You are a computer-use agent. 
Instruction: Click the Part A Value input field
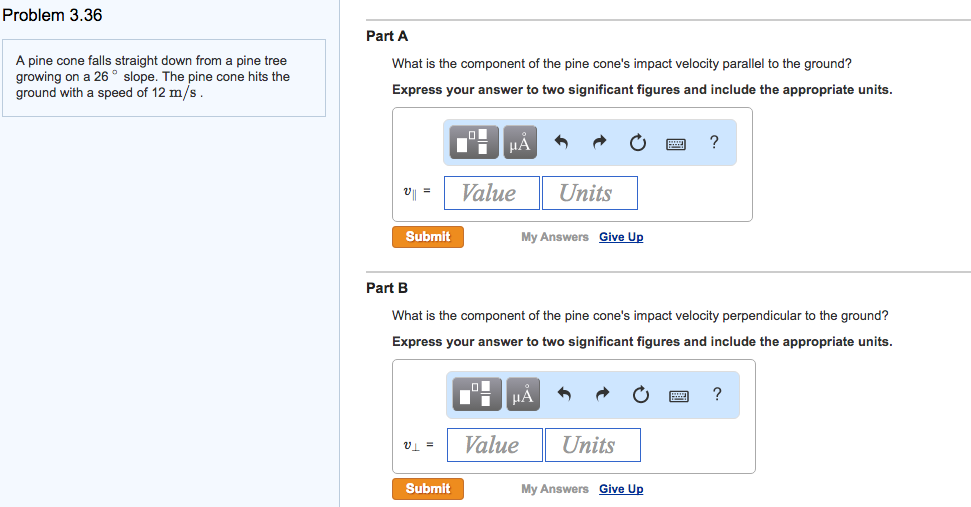point(491,193)
